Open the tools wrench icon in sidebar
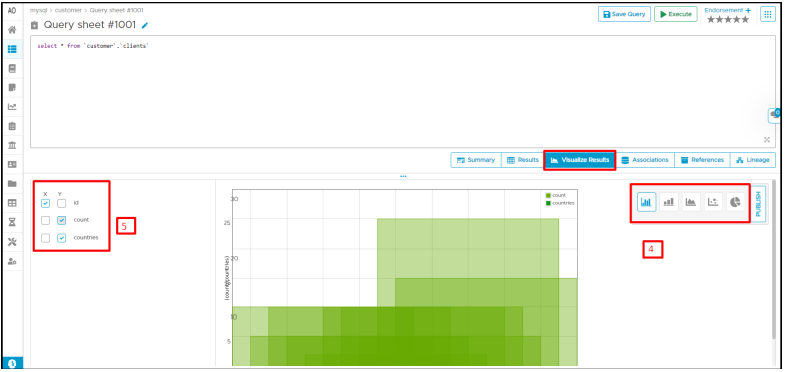 12,242
